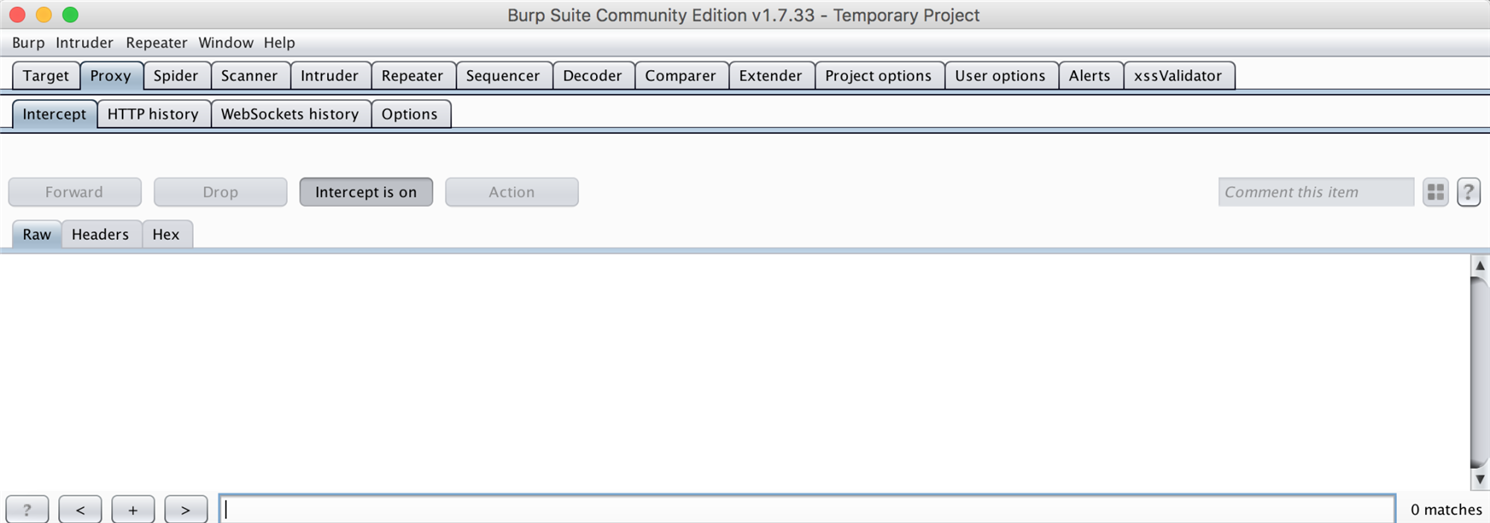Switch to the Comparer tab
The image size is (1490, 523).
click(x=681, y=76)
